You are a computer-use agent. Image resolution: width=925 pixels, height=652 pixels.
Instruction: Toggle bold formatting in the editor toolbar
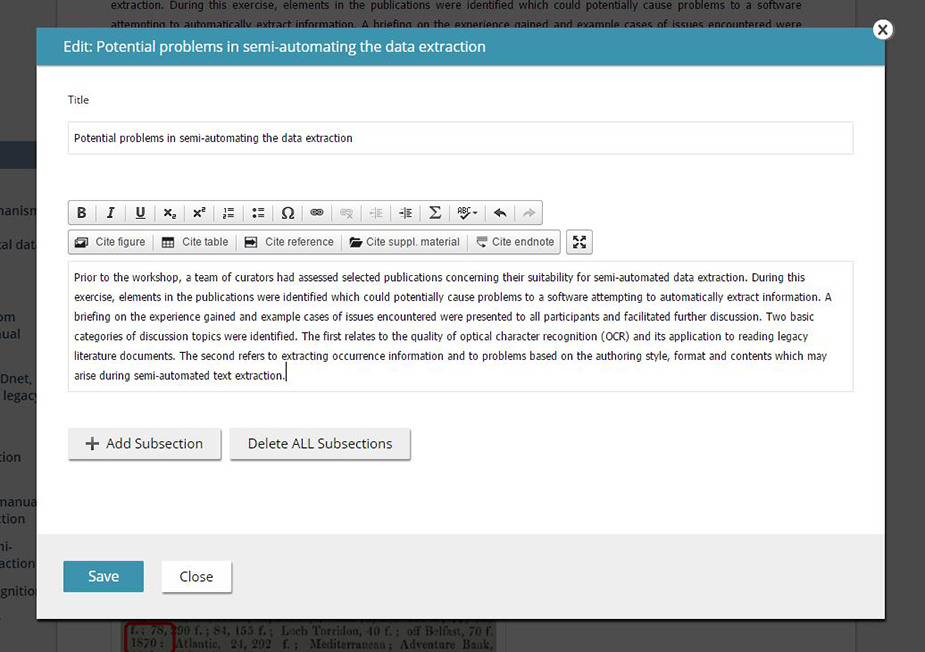82,213
